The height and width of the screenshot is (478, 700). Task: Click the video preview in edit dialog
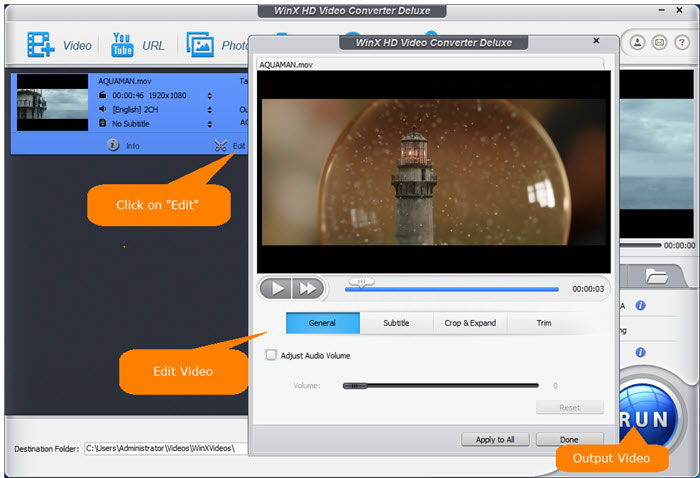[x=433, y=172]
